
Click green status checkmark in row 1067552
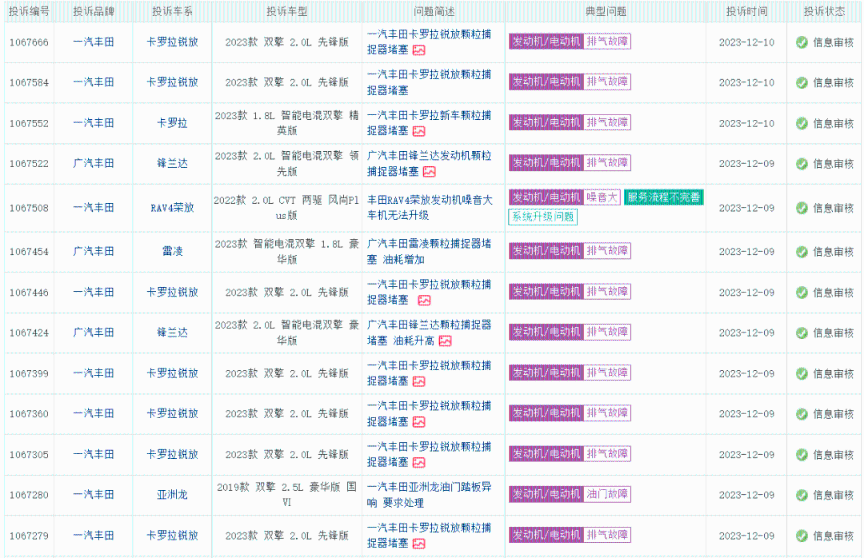click(x=802, y=123)
